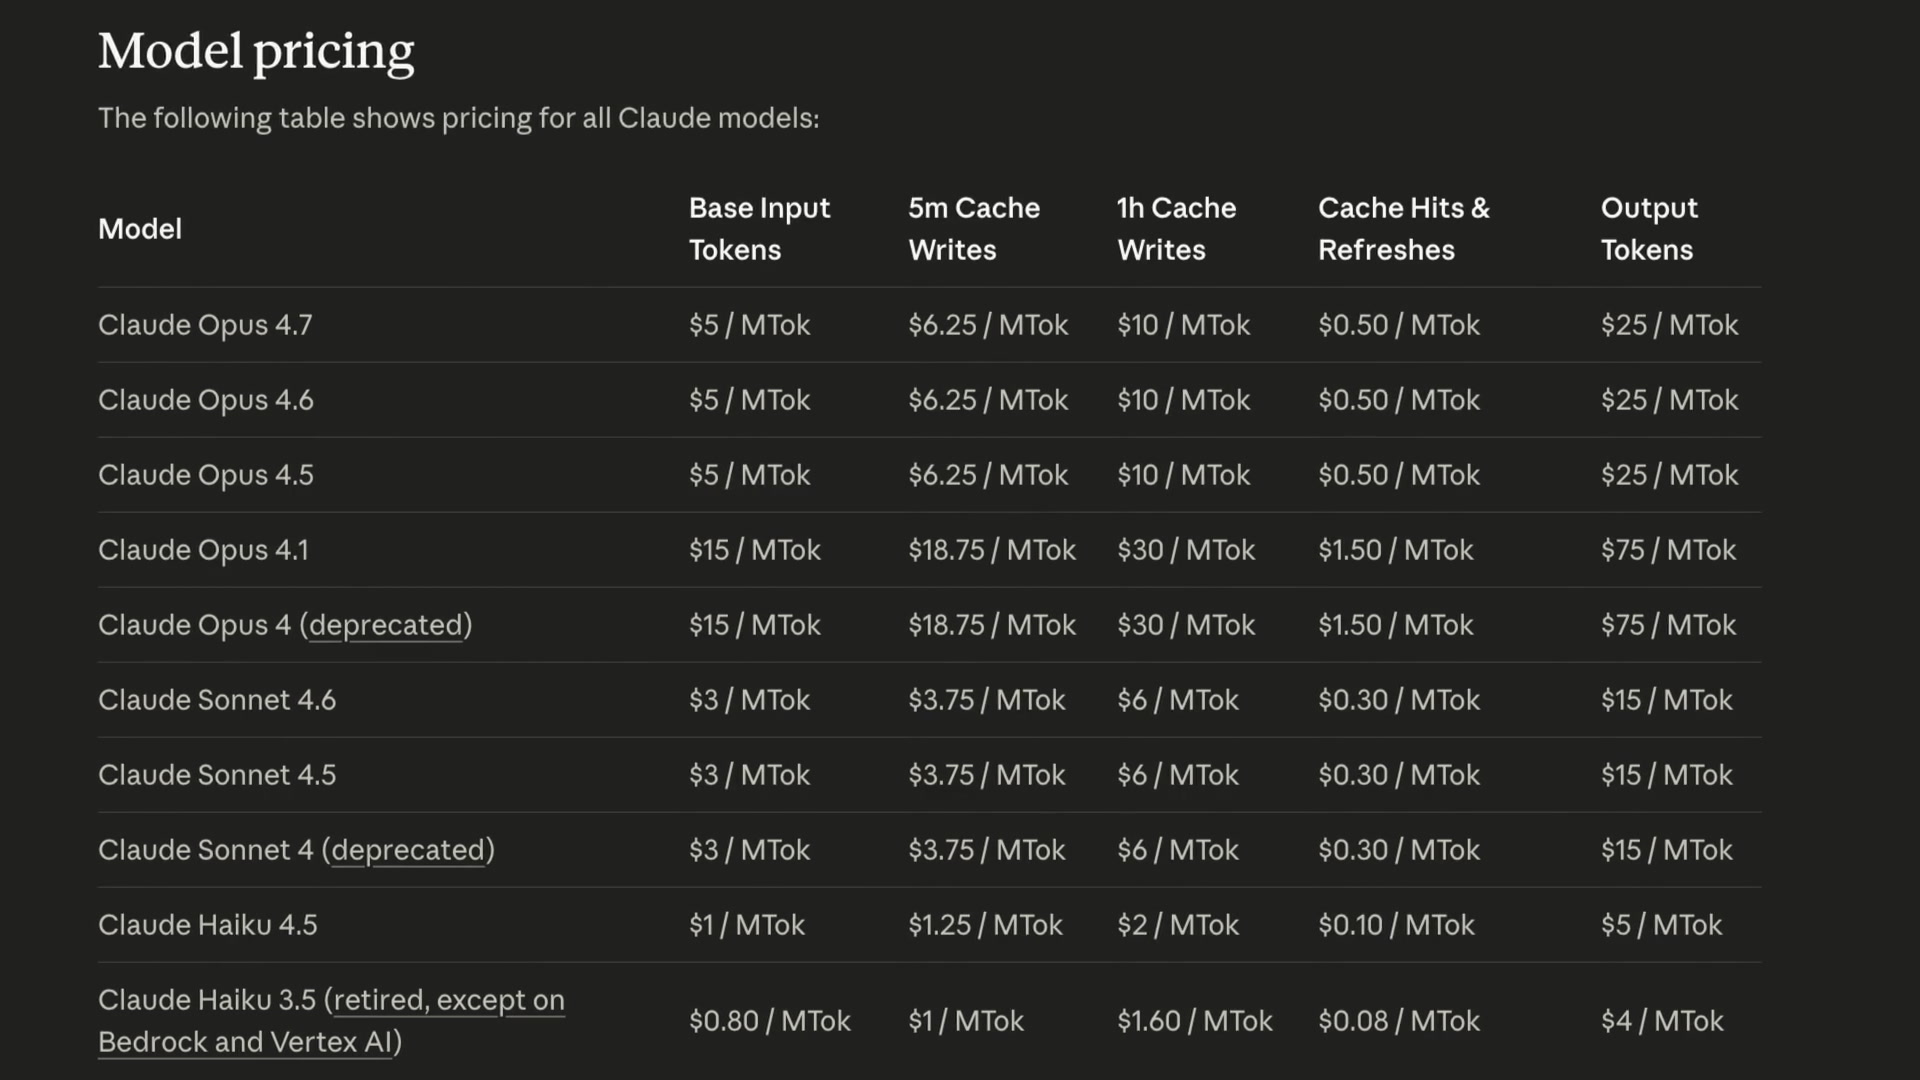Image resolution: width=1920 pixels, height=1080 pixels.
Task: Select the Model column header
Action: [x=140, y=229]
